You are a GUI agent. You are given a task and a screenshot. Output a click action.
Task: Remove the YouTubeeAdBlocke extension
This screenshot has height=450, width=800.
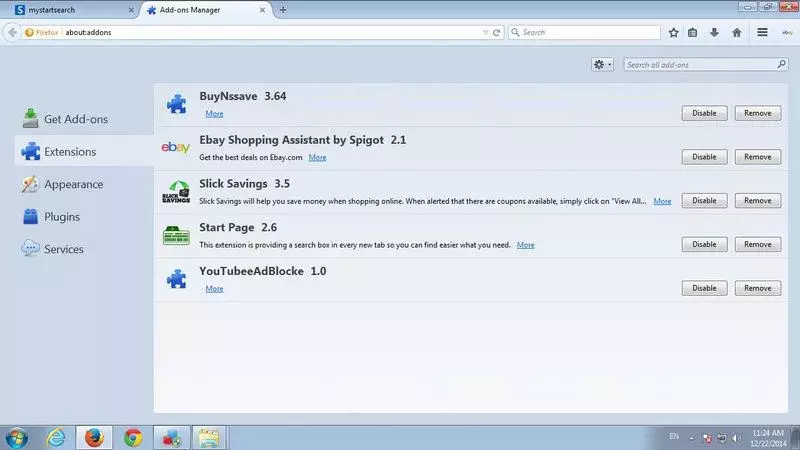click(758, 288)
